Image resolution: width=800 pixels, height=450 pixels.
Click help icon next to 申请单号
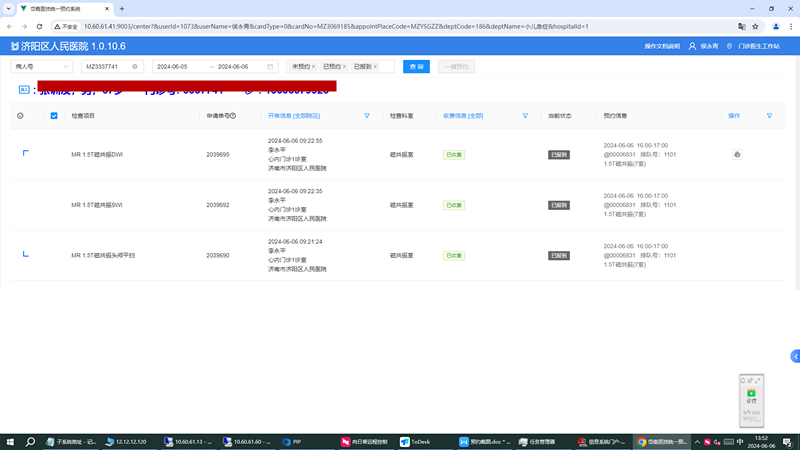pos(233,116)
